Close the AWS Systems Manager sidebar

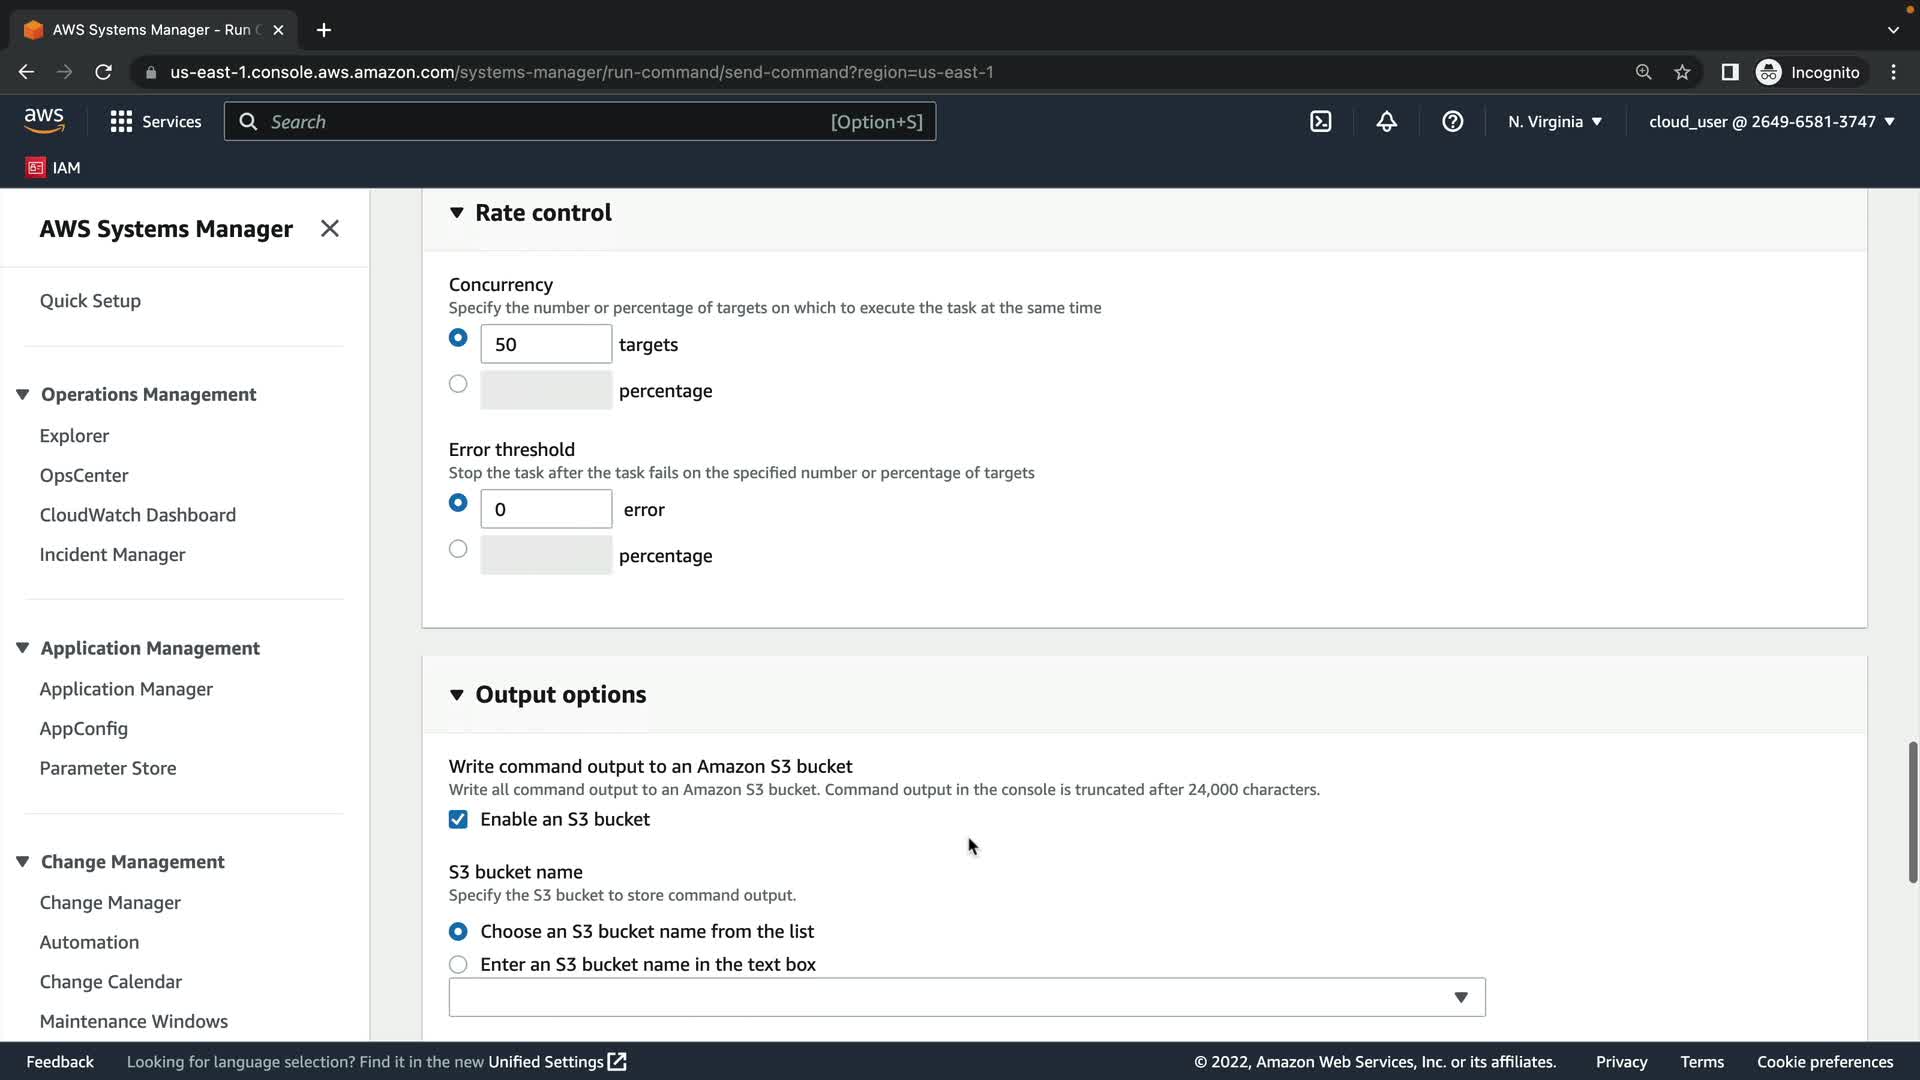[x=330, y=229]
